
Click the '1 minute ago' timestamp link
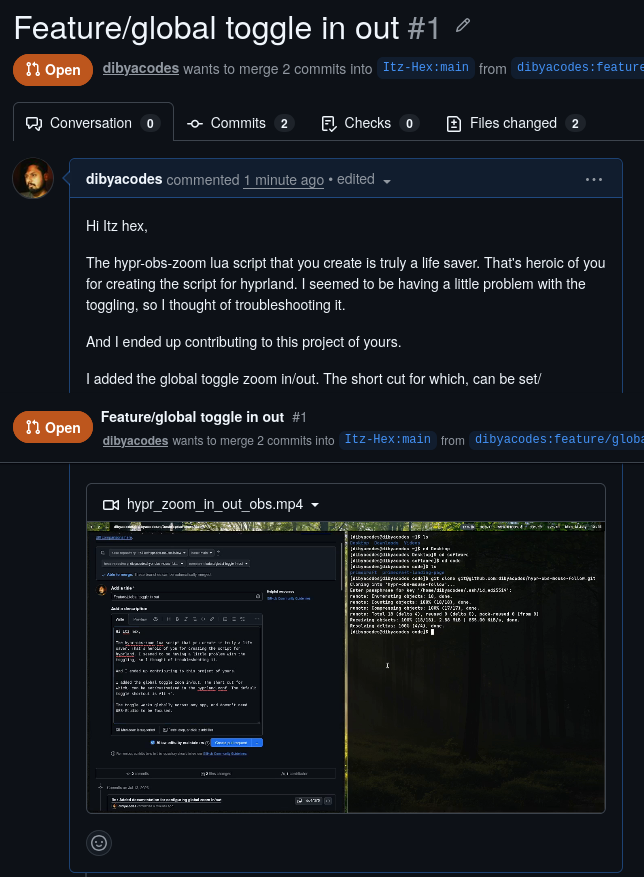[x=284, y=180]
